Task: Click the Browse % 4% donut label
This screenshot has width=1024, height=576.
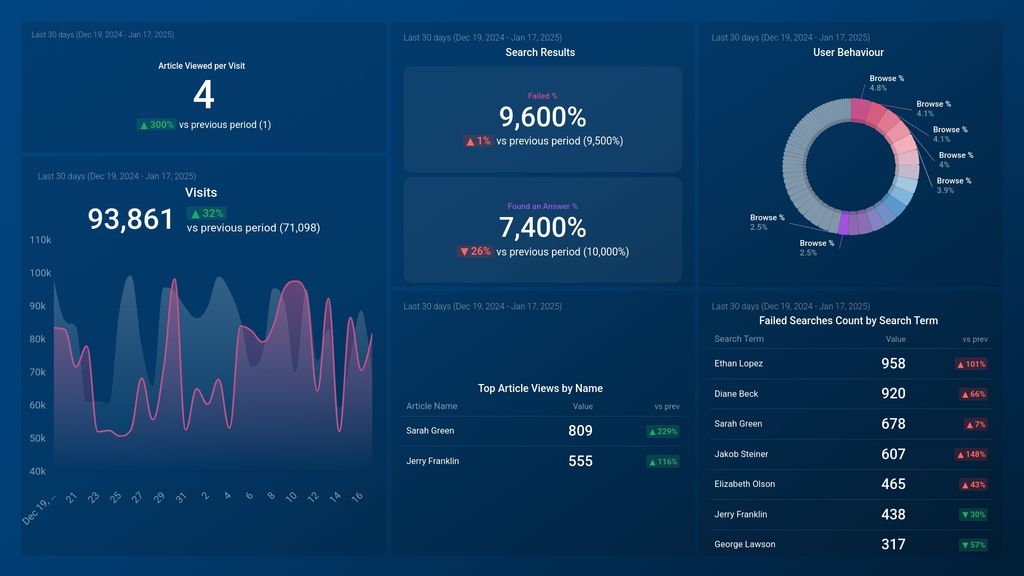Action: pos(955,160)
